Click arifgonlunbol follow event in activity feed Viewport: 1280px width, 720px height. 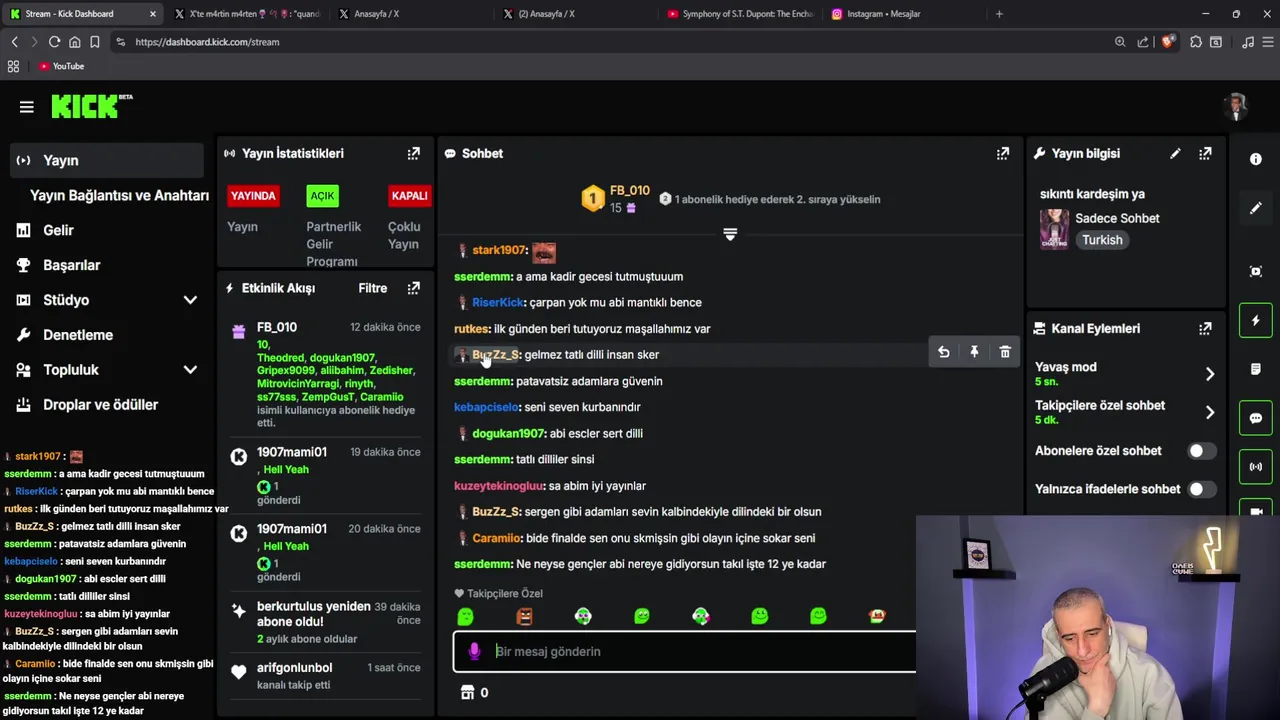point(324,676)
